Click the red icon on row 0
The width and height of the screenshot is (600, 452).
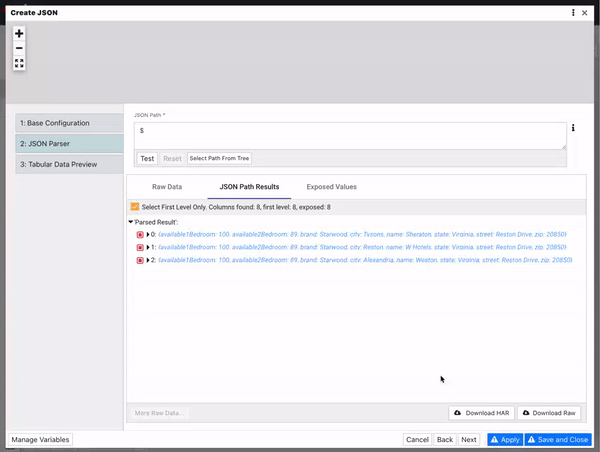tap(140, 235)
